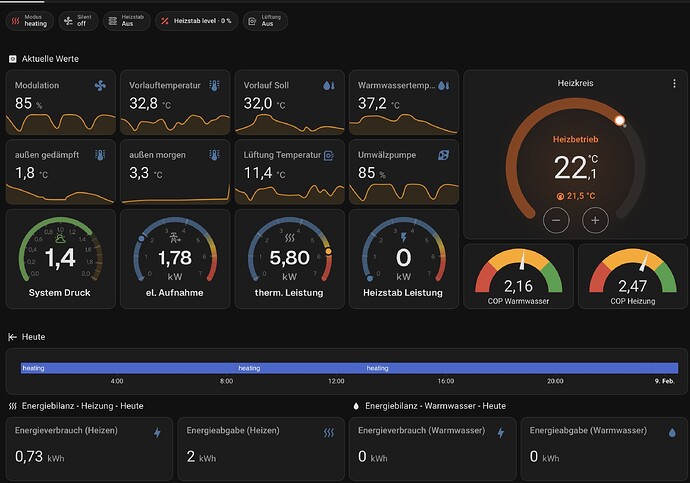Click lightning icon on Energieverbrauch (Warmwasser) card
The width and height of the screenshot is (690, 483).
500,433
